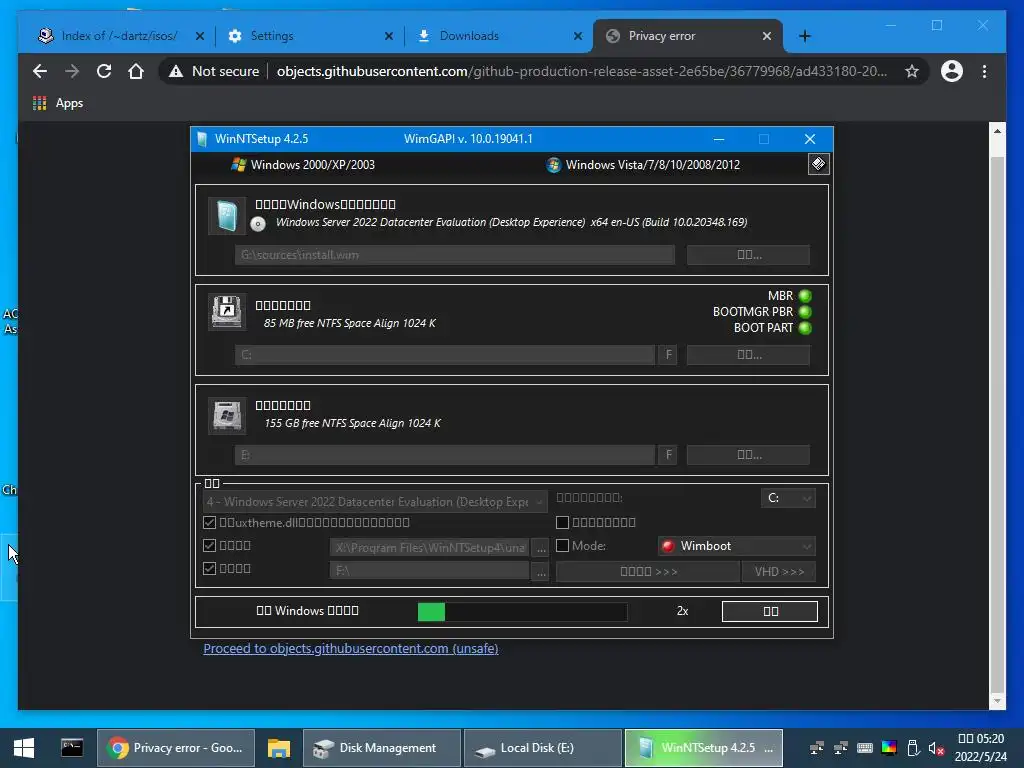Open Windows Start menu
This screenshot has height=768, width=1024.
pos(24,748)
